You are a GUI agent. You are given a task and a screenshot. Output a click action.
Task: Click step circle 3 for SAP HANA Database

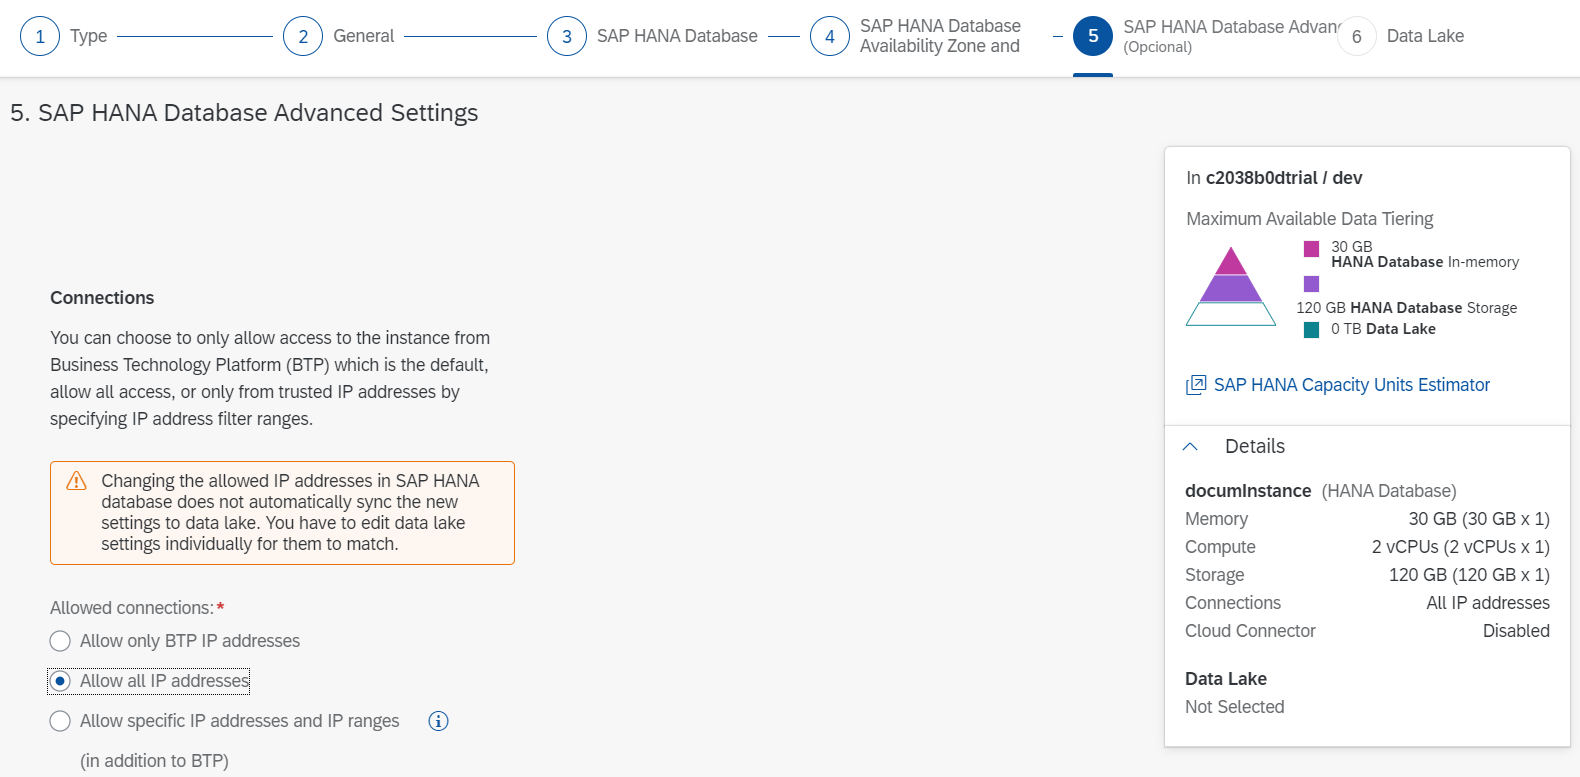(567, 36)
